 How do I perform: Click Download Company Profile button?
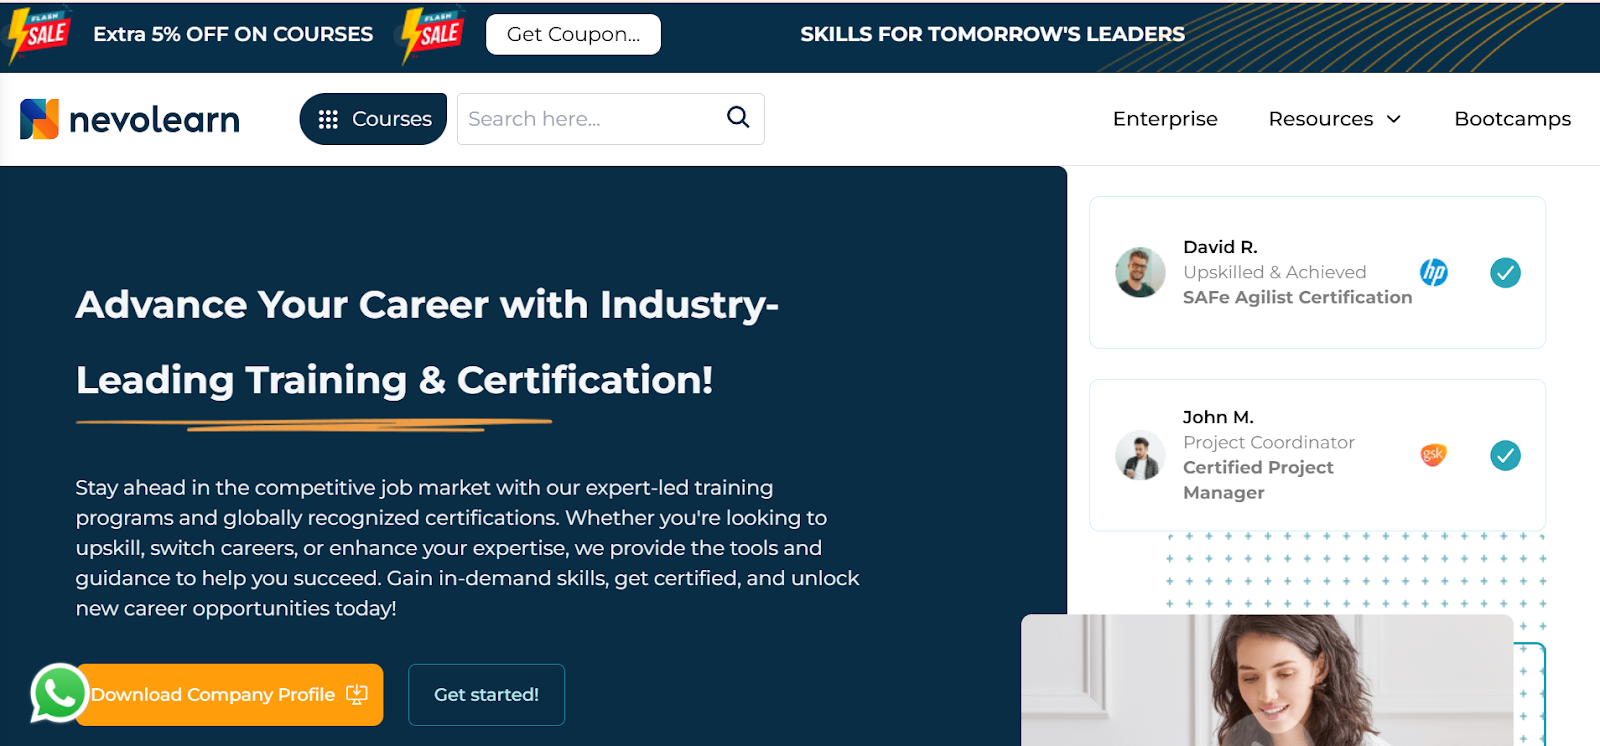(x=229, y=695)
